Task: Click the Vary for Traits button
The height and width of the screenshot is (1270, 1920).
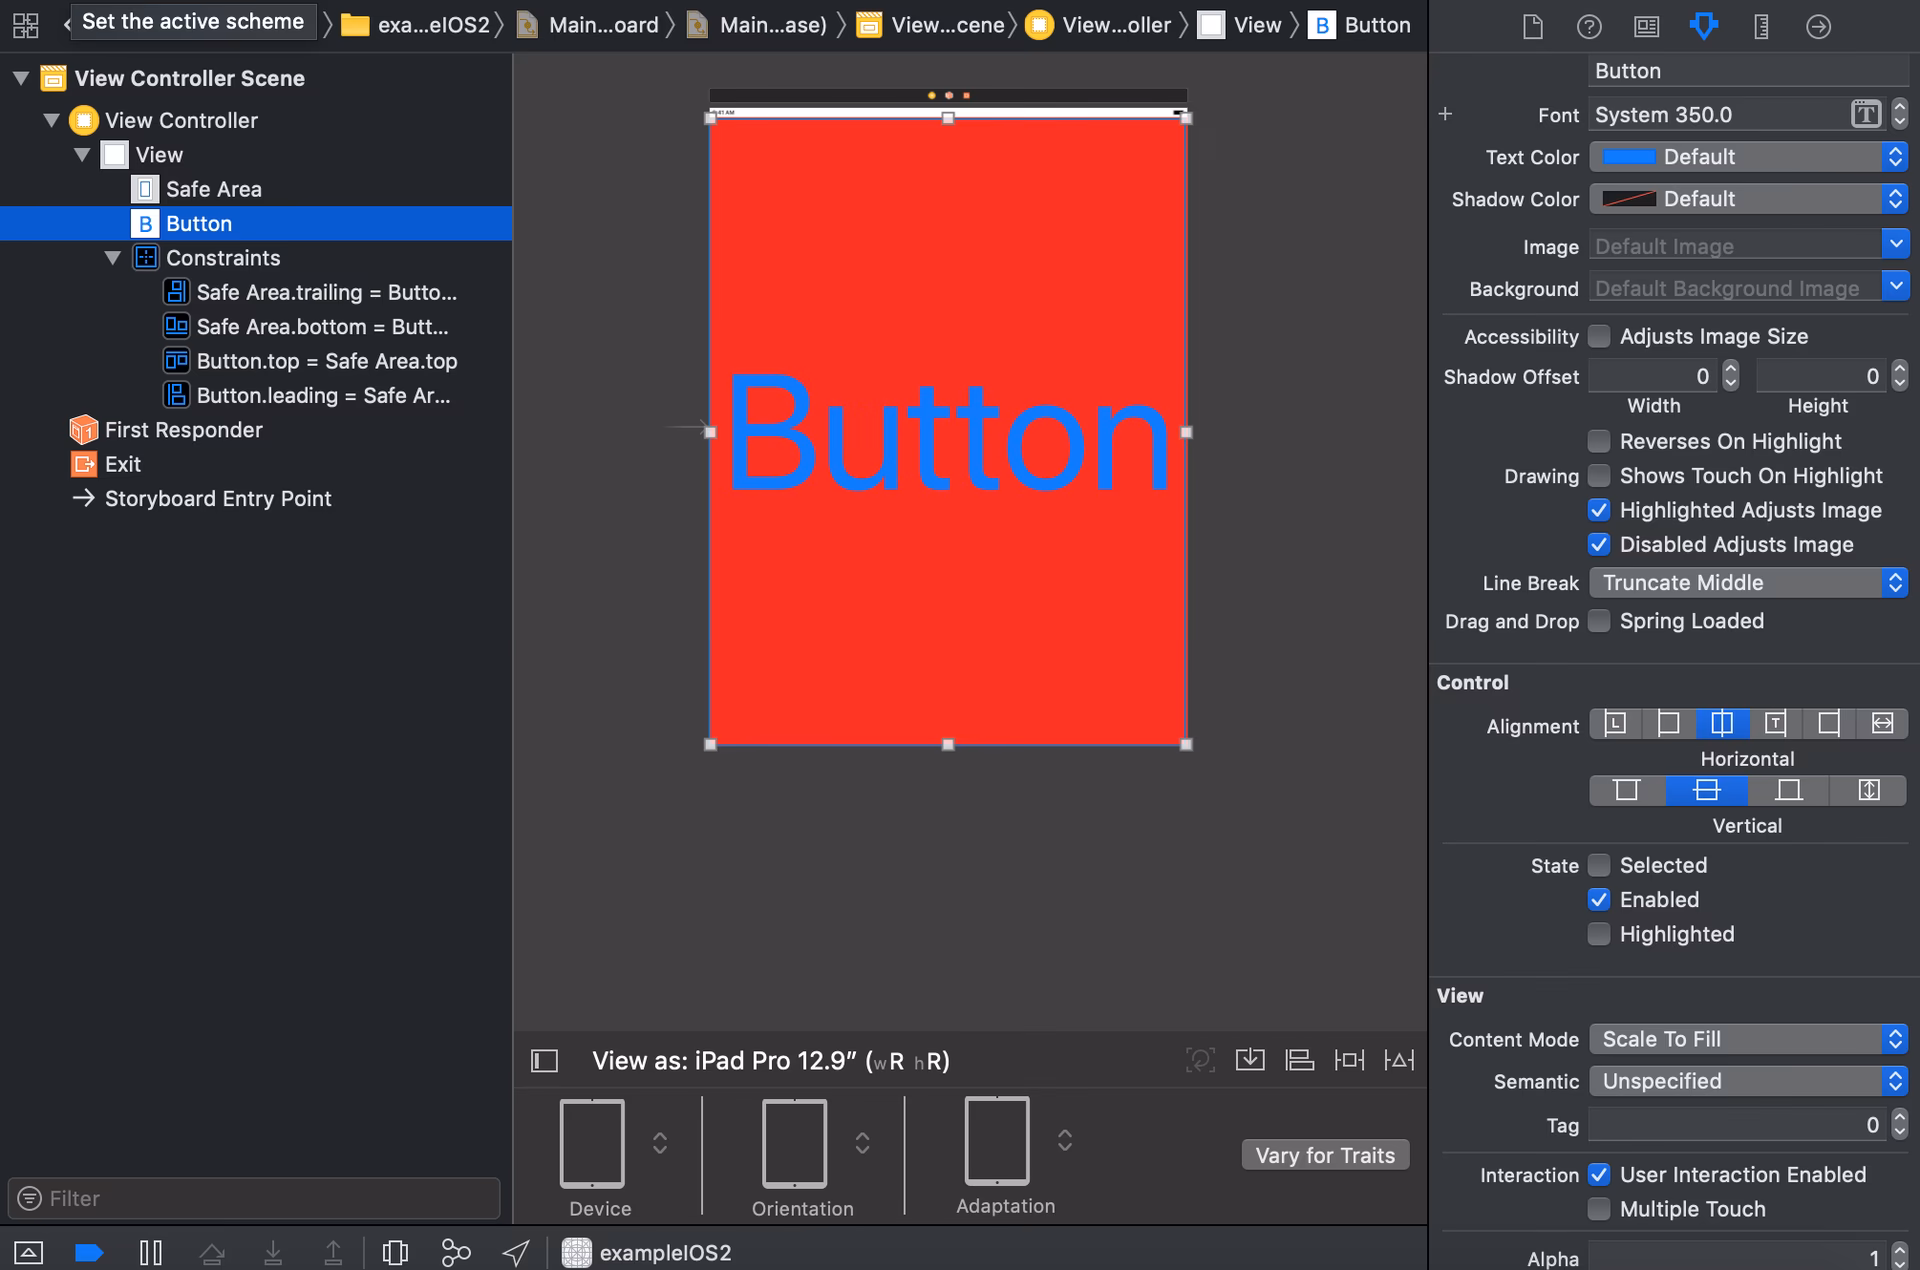Action: coord(1325,1154)
